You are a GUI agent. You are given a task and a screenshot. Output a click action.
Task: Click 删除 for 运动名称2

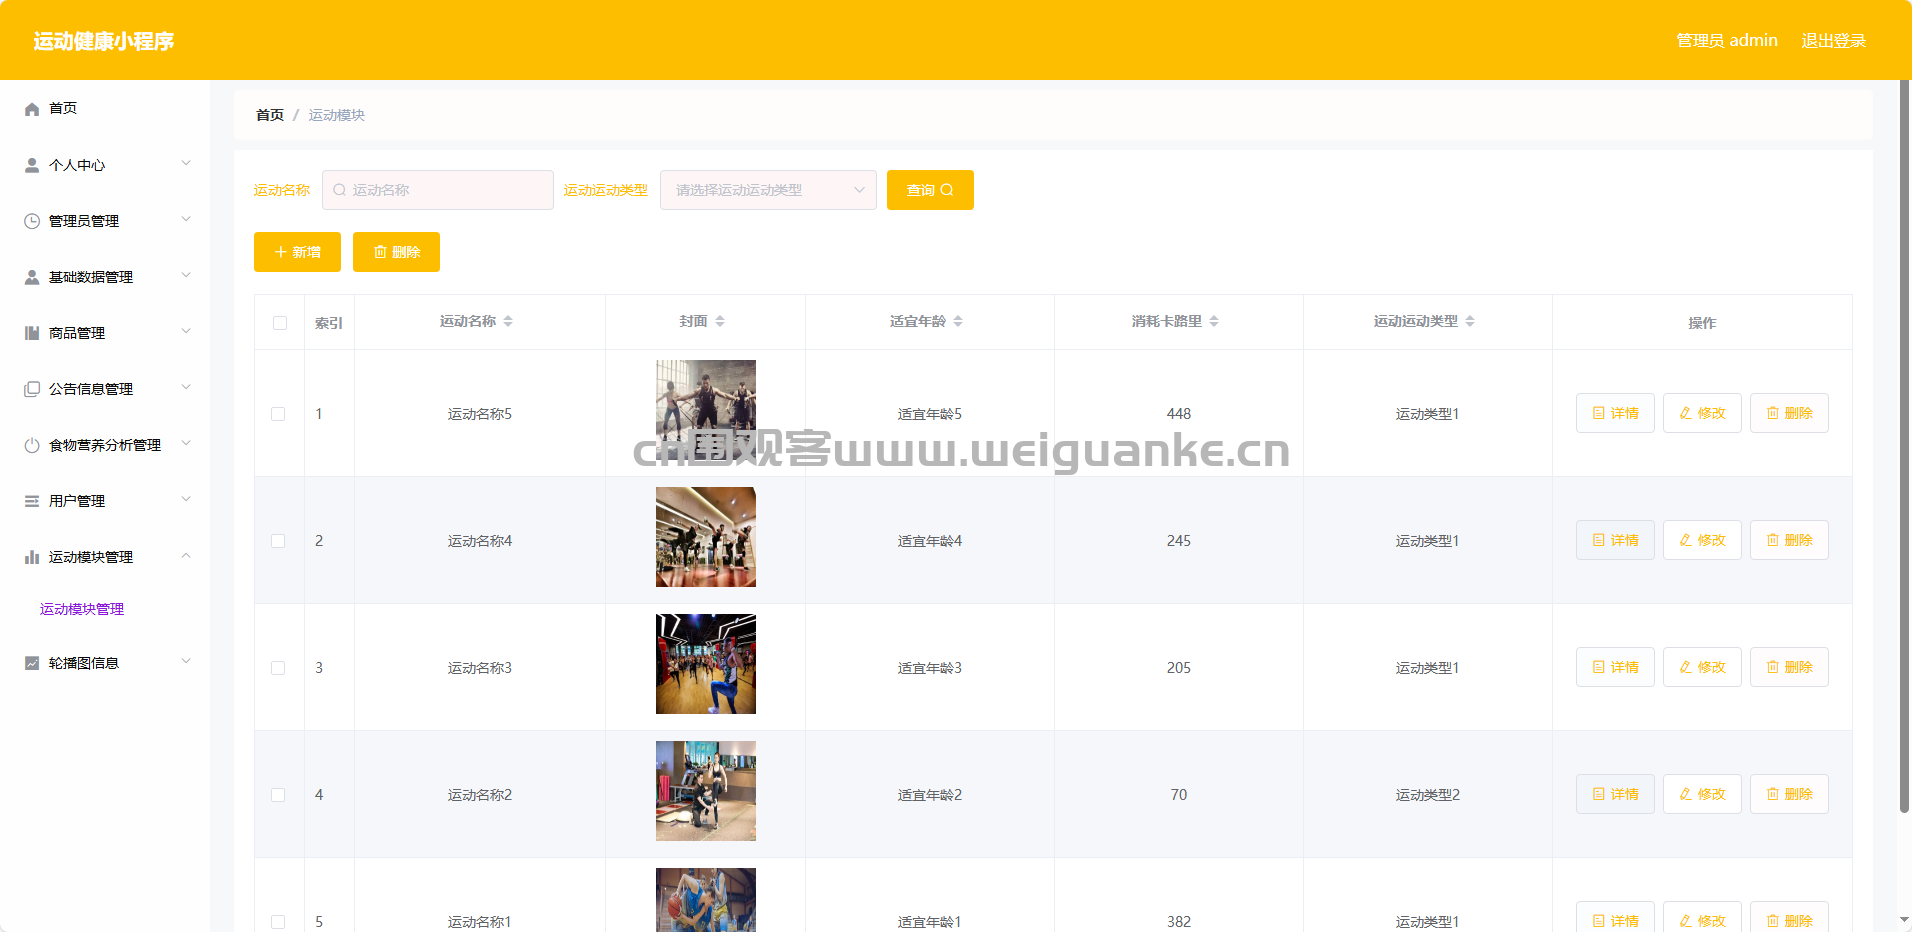(1789, 794)
